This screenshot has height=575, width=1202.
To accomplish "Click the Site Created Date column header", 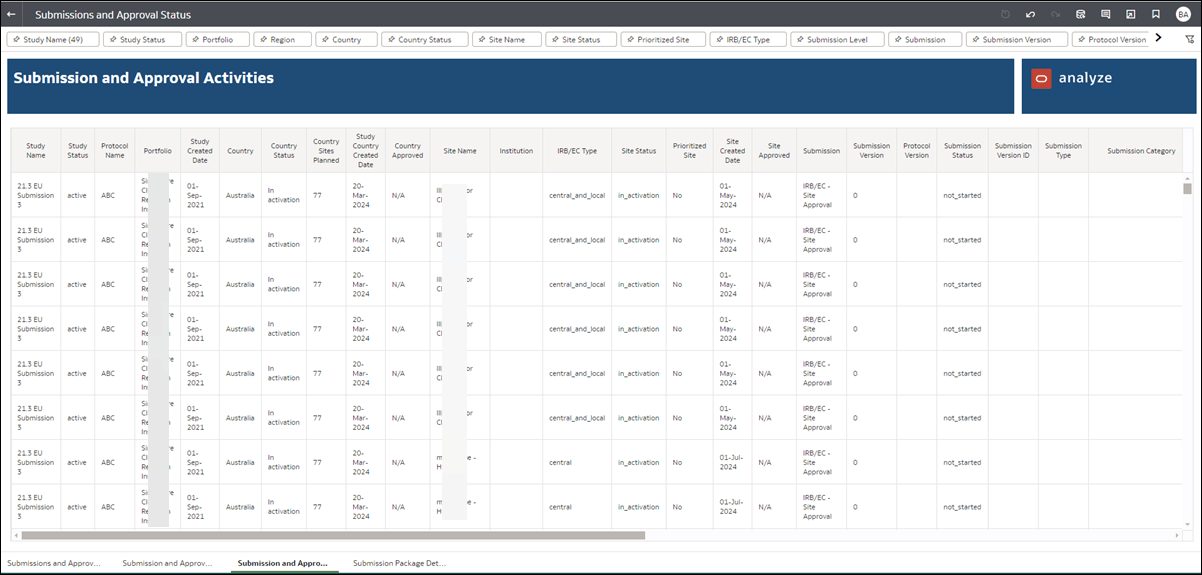I will tap(732, 150).
